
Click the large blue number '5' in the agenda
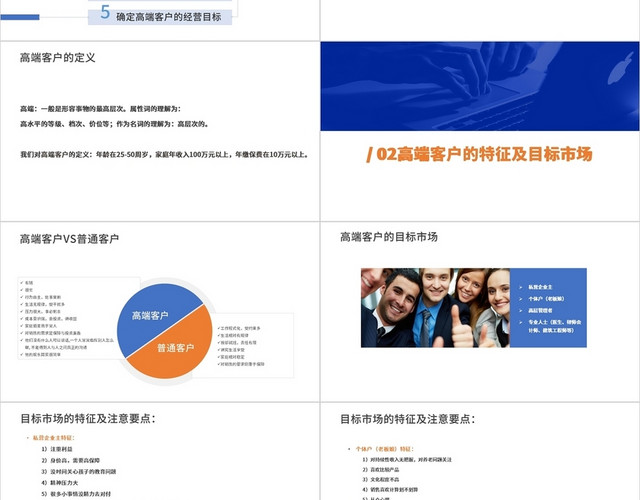pyautogui.click(x=105, y=12)
